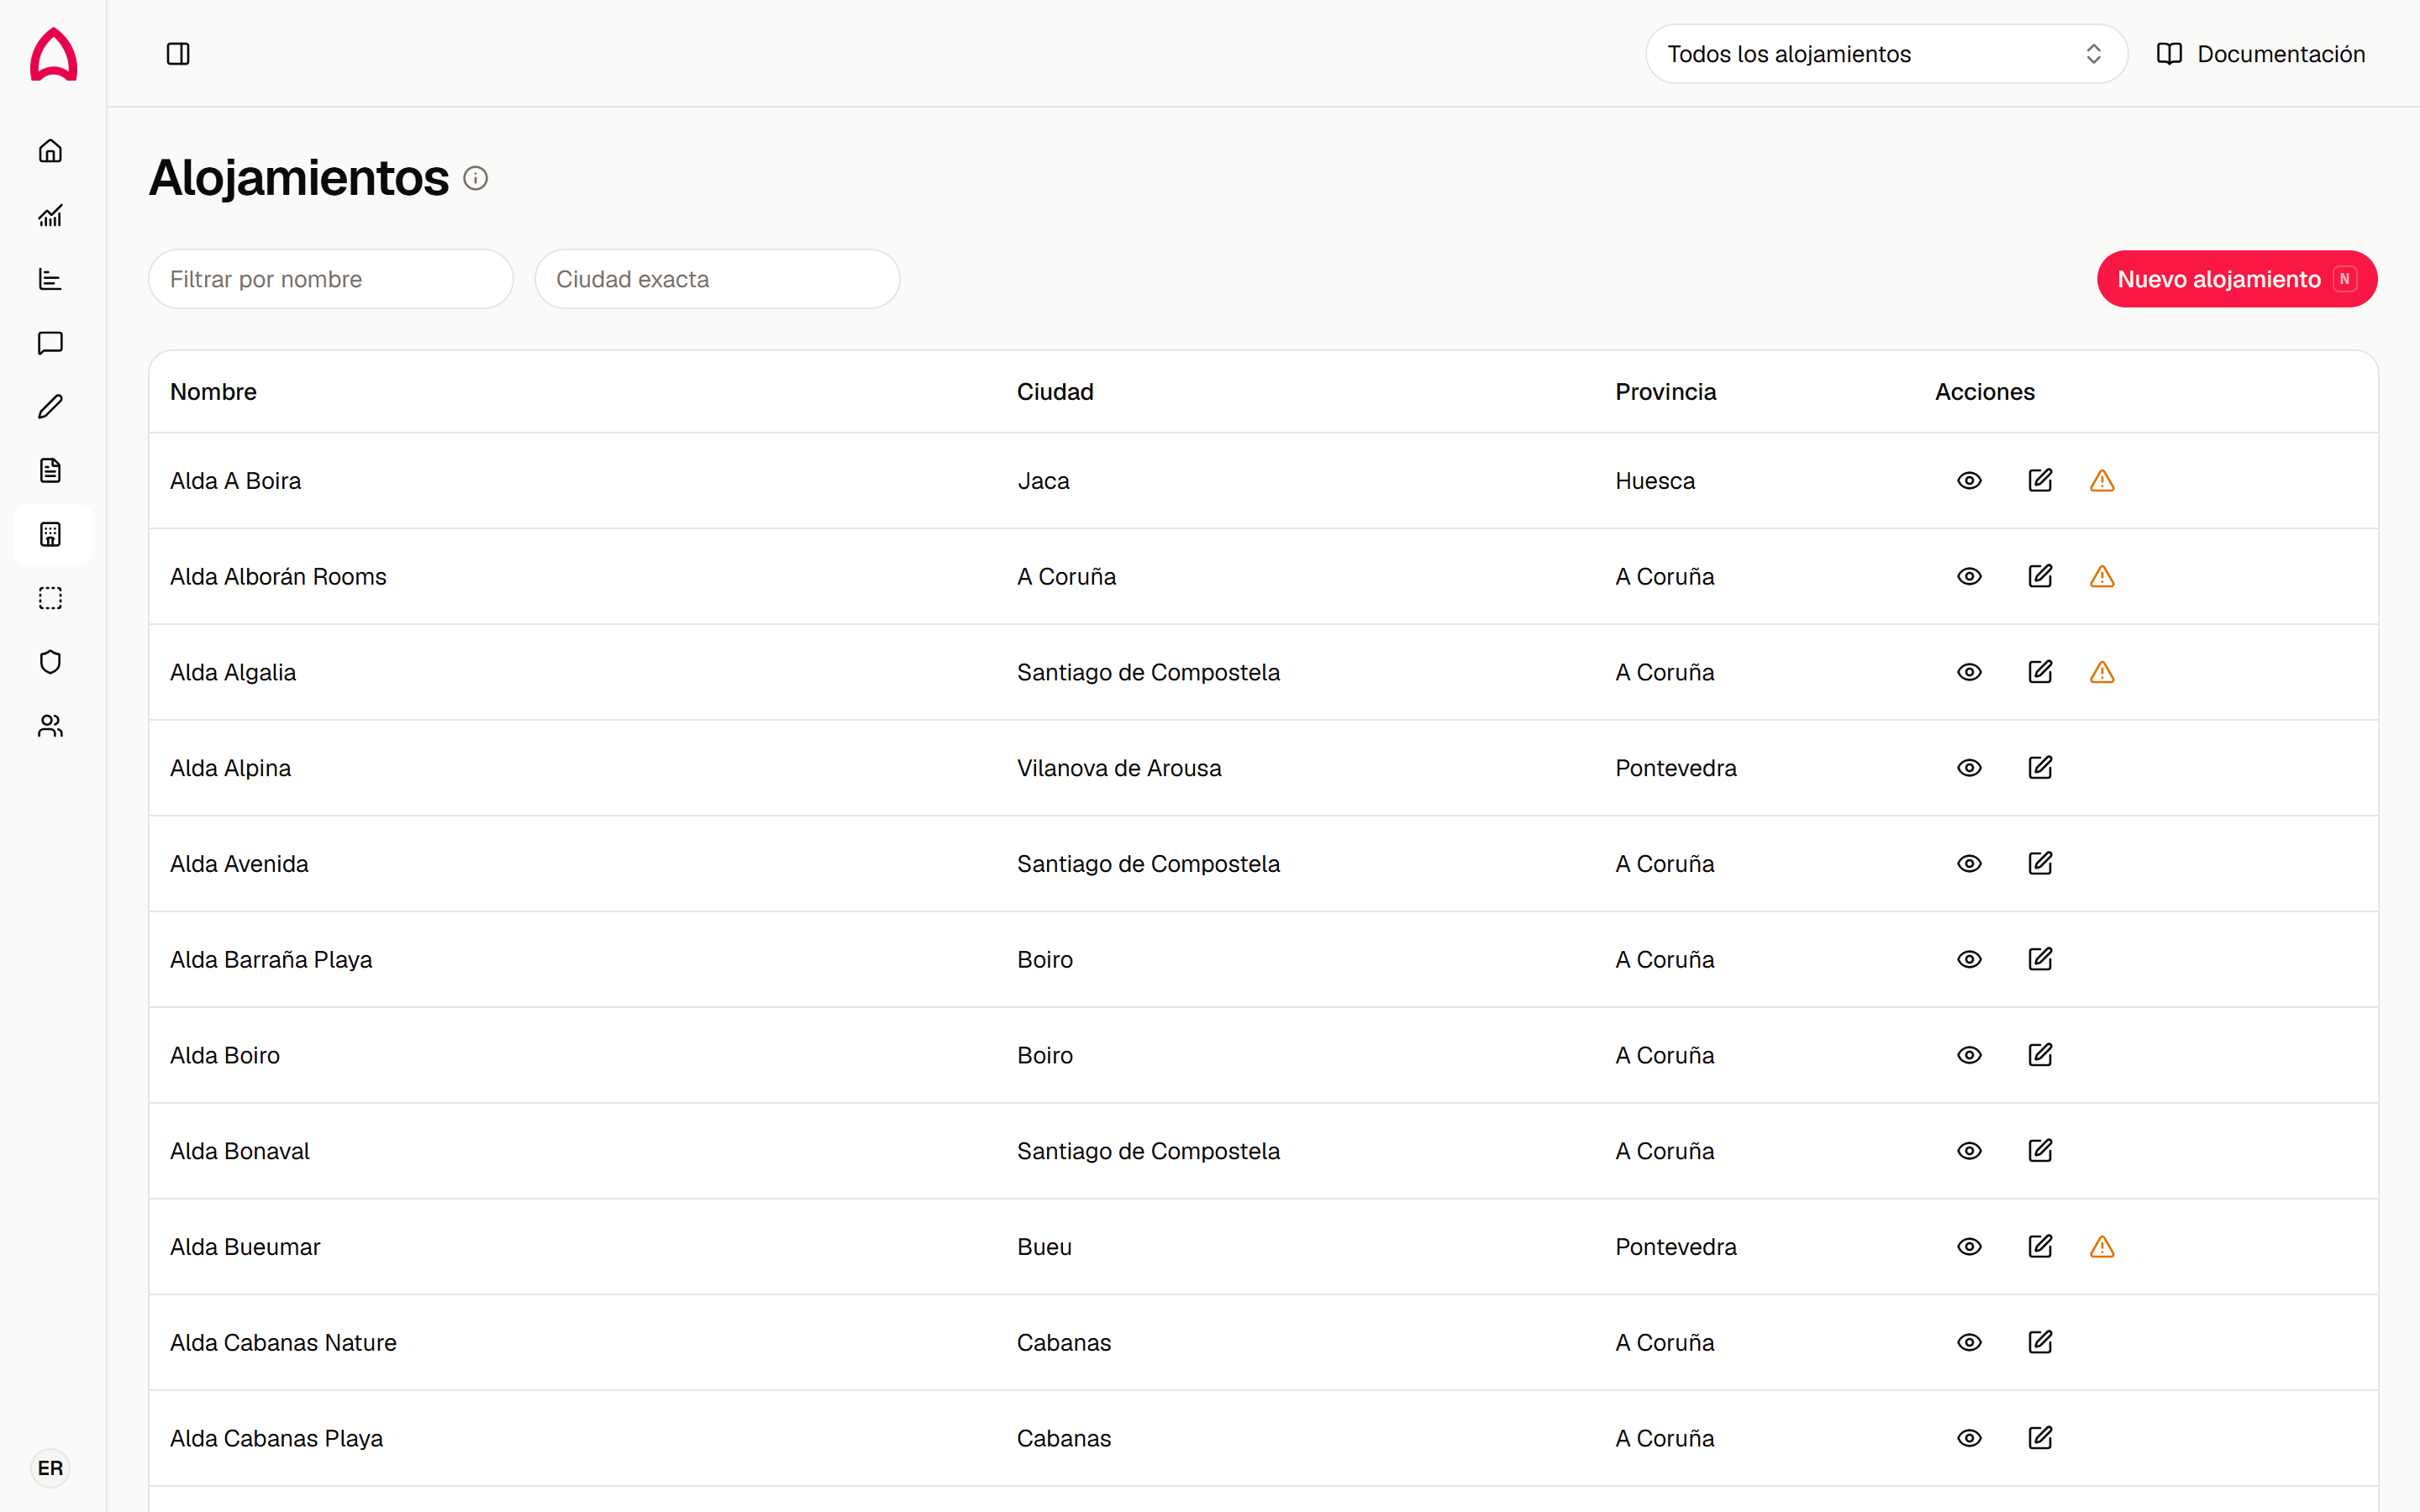
Task: Open the document file sidebar icon
Action: [x=51, y=471]
